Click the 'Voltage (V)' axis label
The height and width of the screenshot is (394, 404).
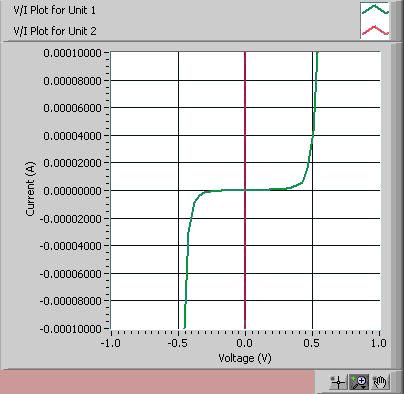point(245,358)
